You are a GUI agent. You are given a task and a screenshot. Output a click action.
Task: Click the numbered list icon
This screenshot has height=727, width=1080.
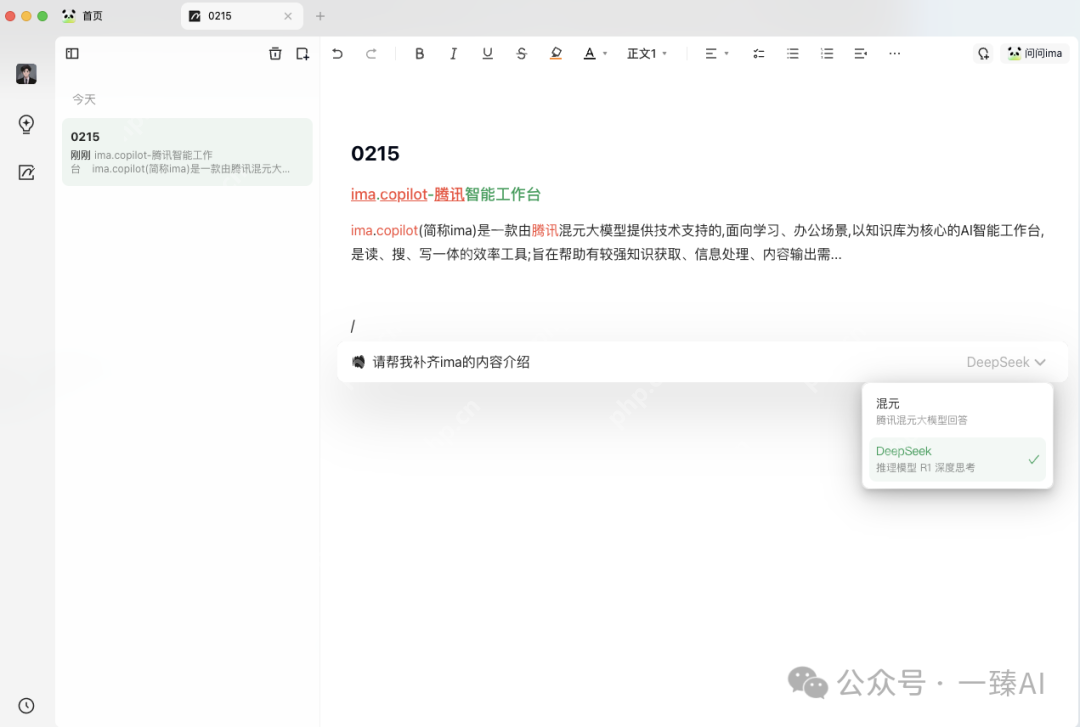826,53
